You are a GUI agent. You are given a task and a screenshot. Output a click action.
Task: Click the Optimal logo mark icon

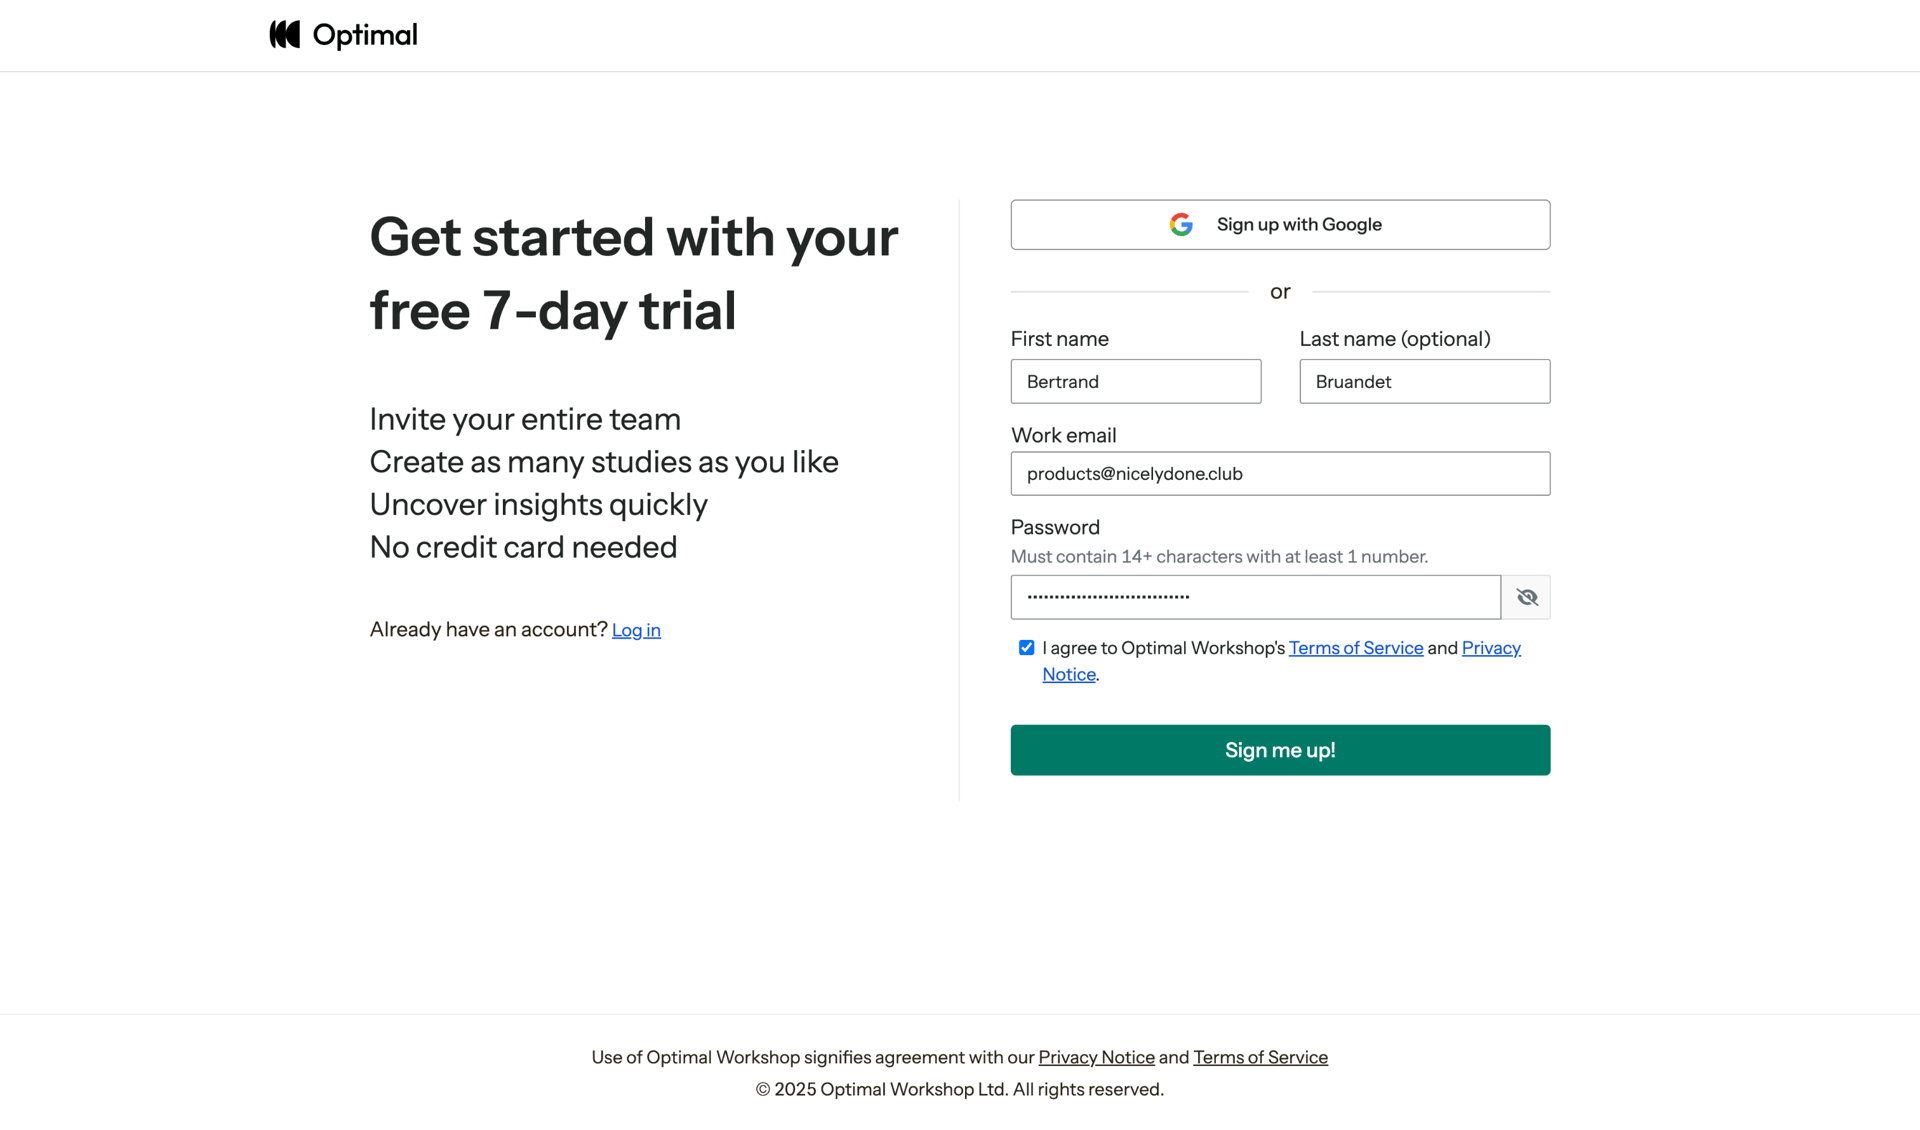(285, 35)
